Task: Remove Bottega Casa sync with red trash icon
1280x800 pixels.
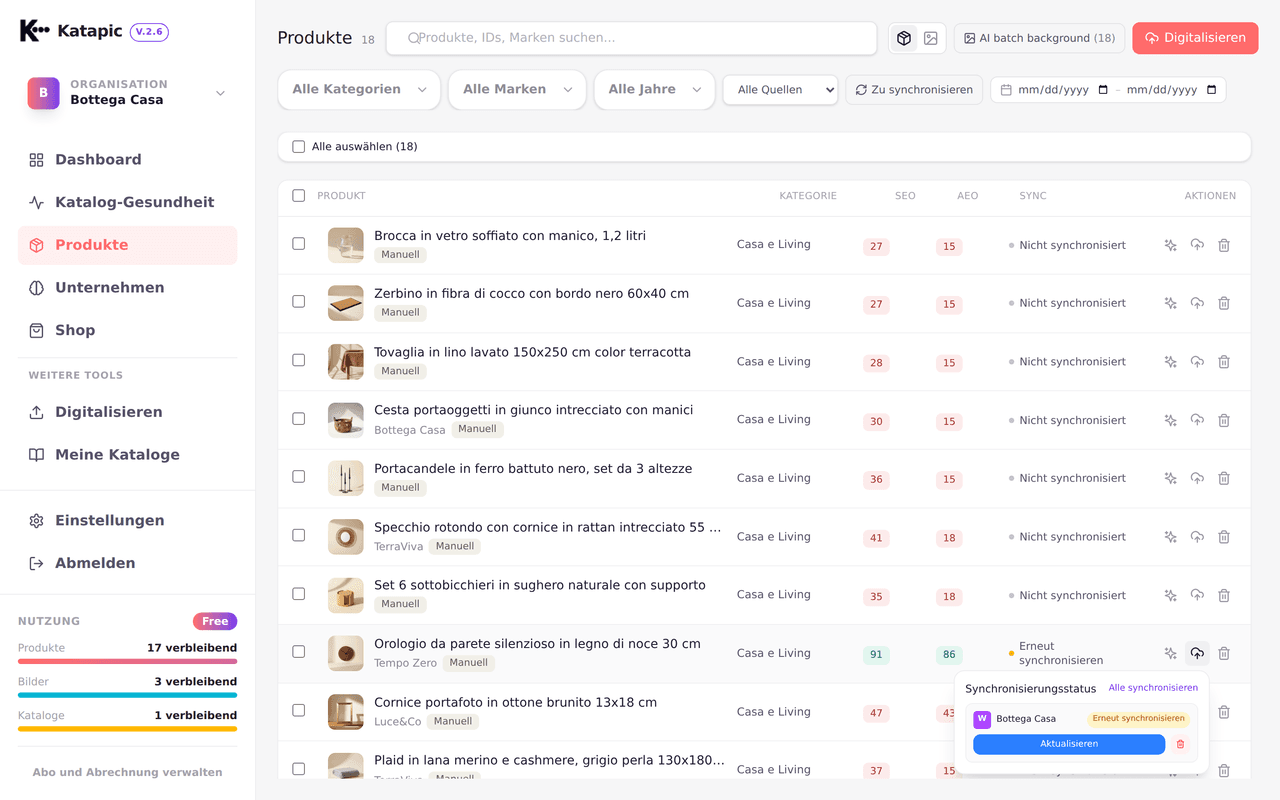Action: (x=1180, y=744)
